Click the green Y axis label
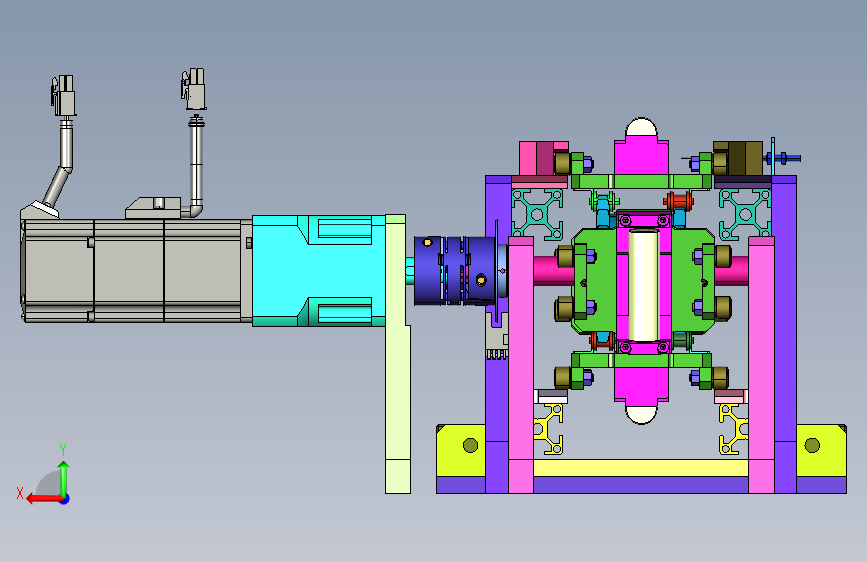 [63, 449]
